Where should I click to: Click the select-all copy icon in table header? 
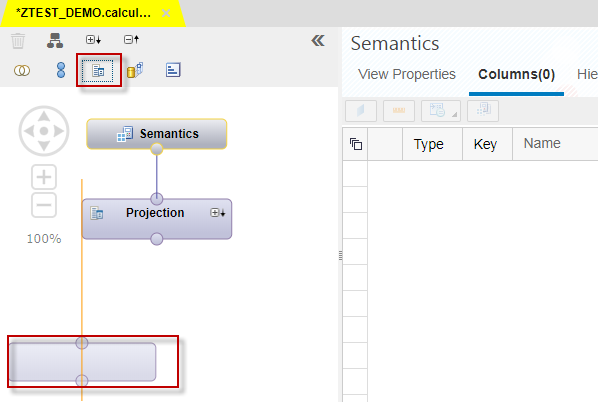355,144
